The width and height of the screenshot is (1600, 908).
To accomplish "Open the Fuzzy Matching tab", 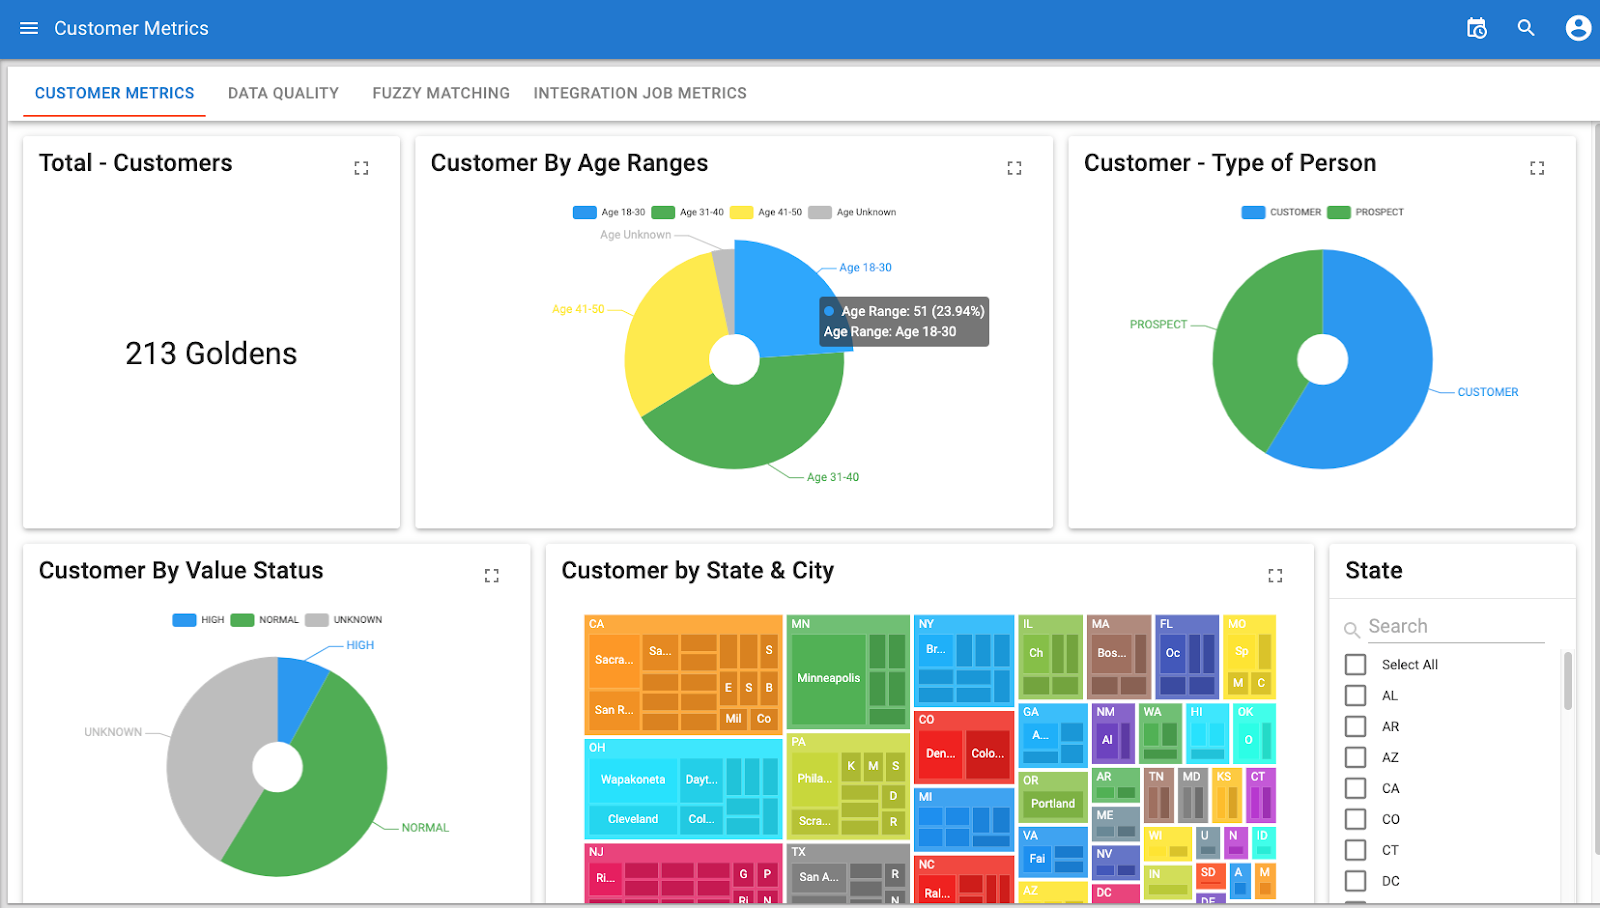I will pos(440,92).
